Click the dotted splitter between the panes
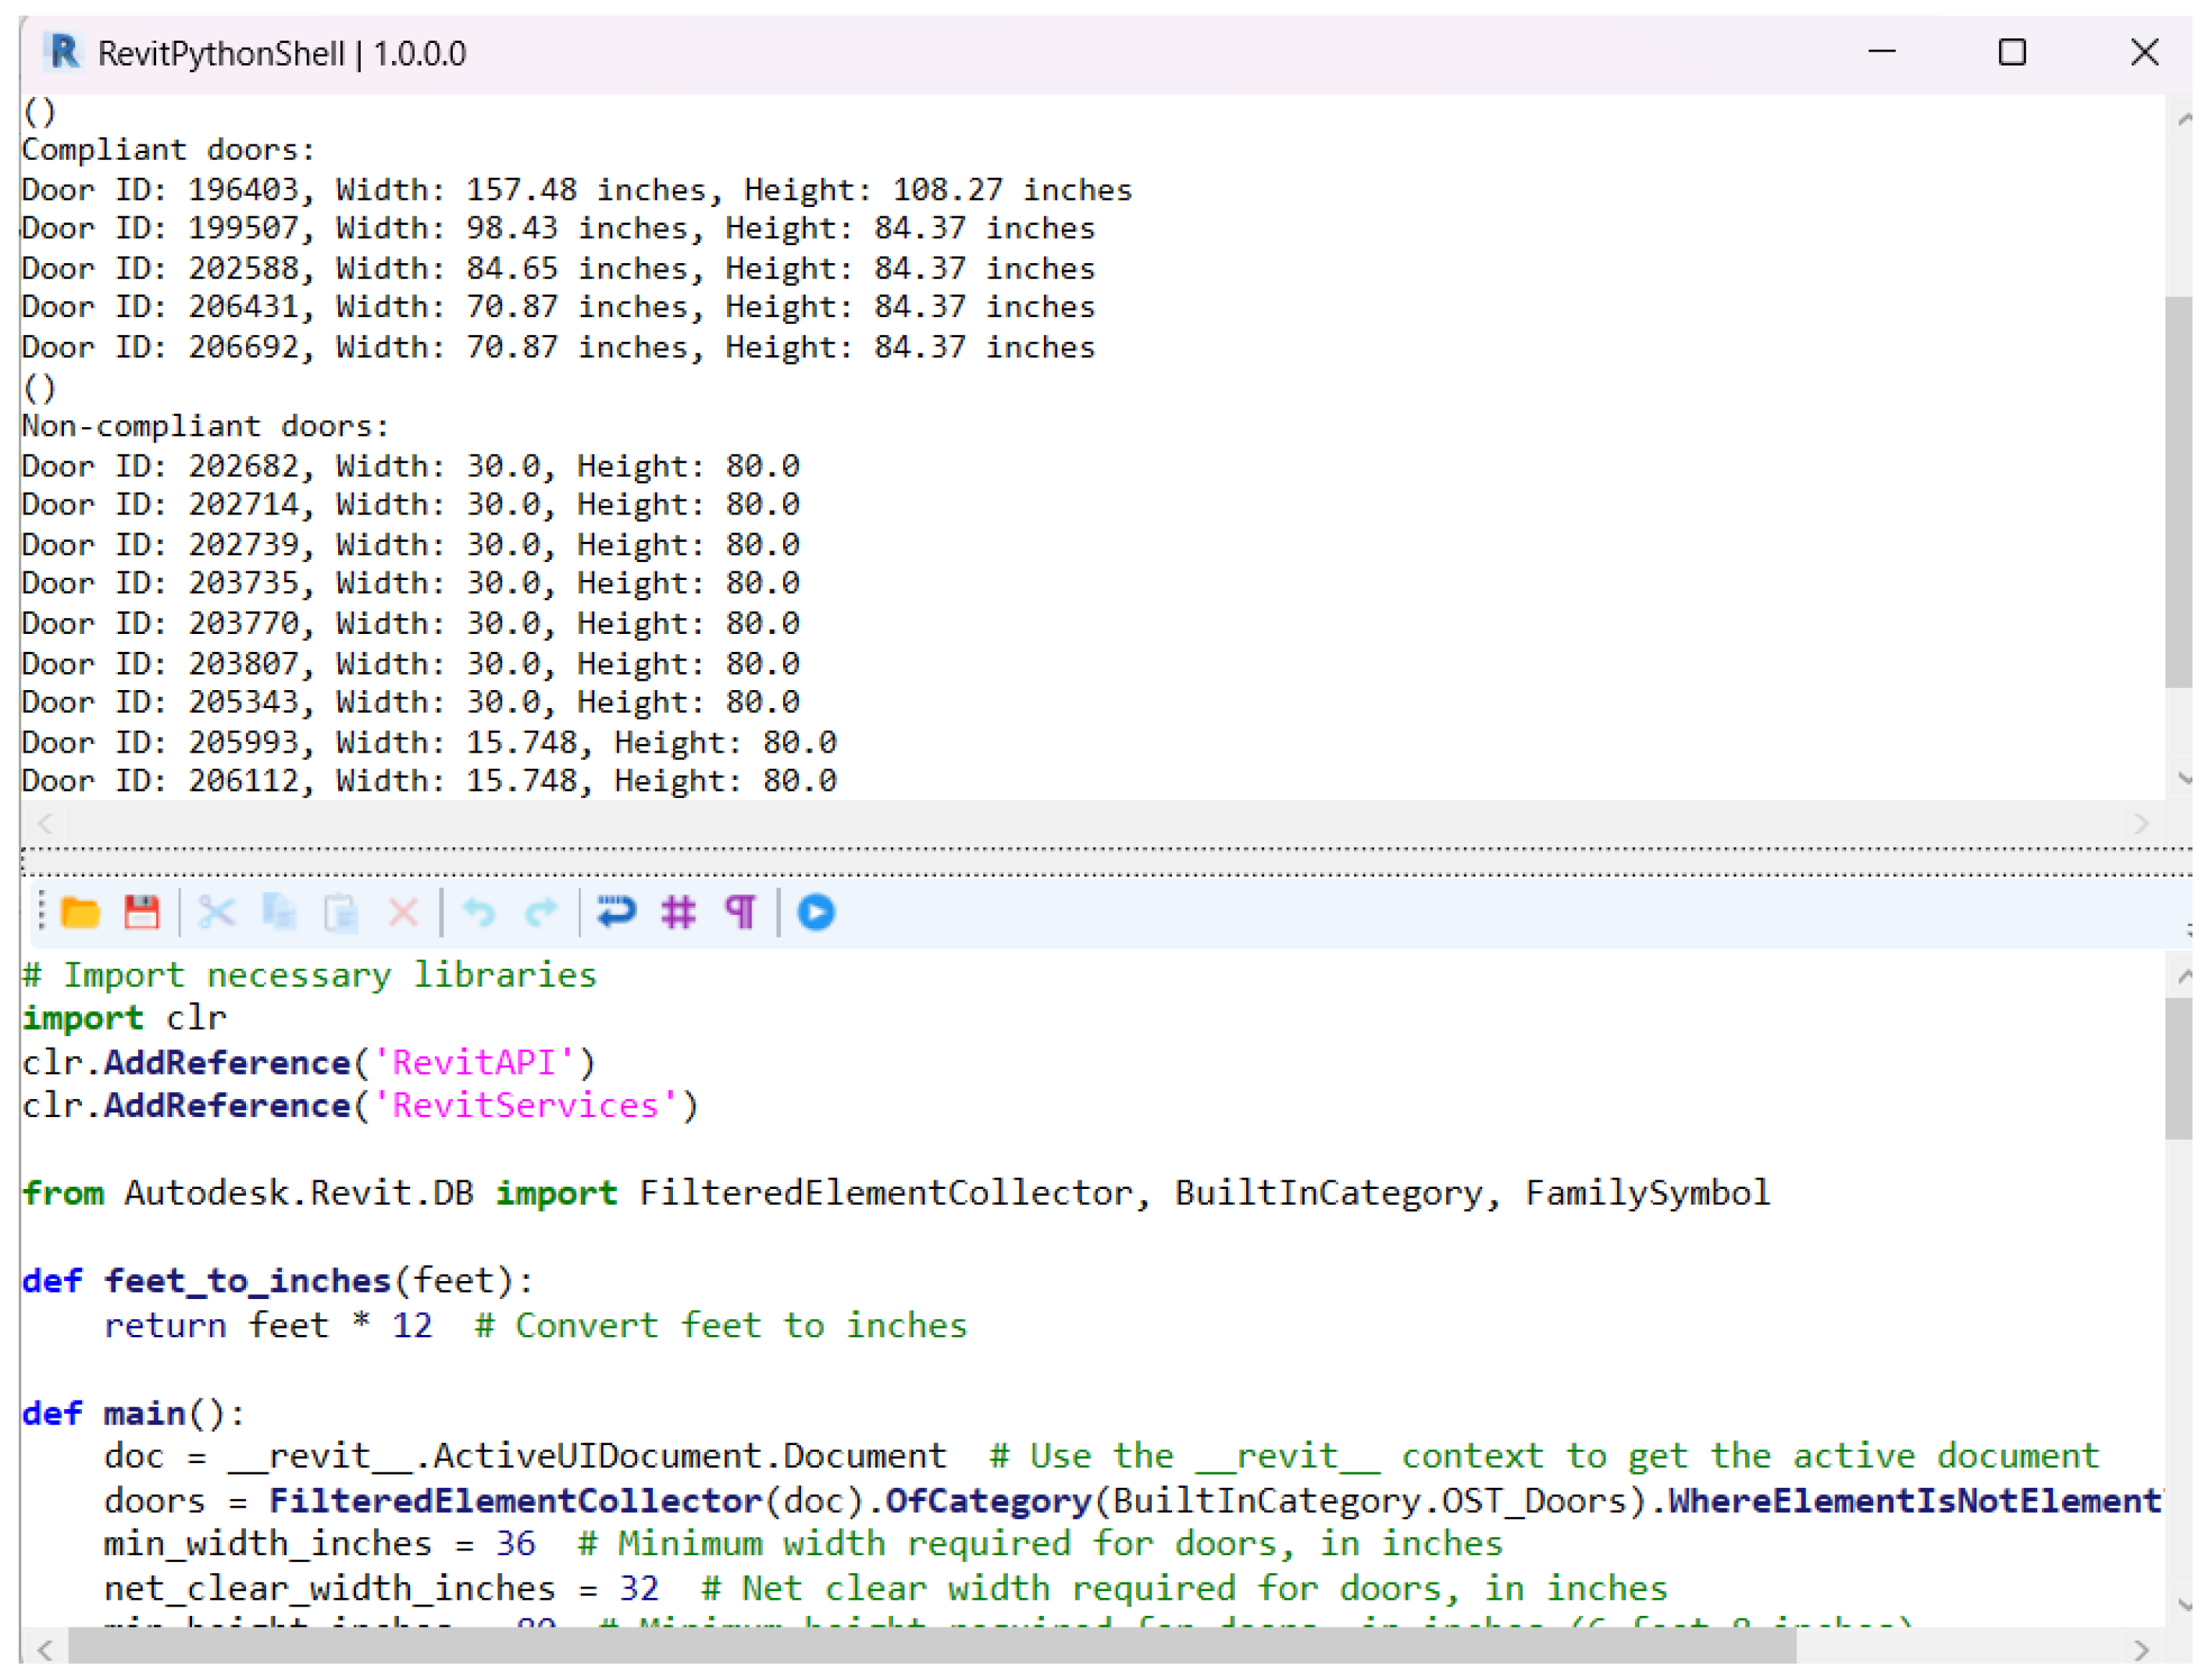This screenshot has width=2205, height=1680. pos(1100,862)
